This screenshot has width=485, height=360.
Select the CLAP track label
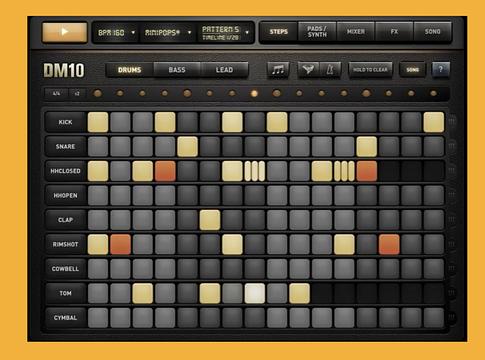(65, 220)
